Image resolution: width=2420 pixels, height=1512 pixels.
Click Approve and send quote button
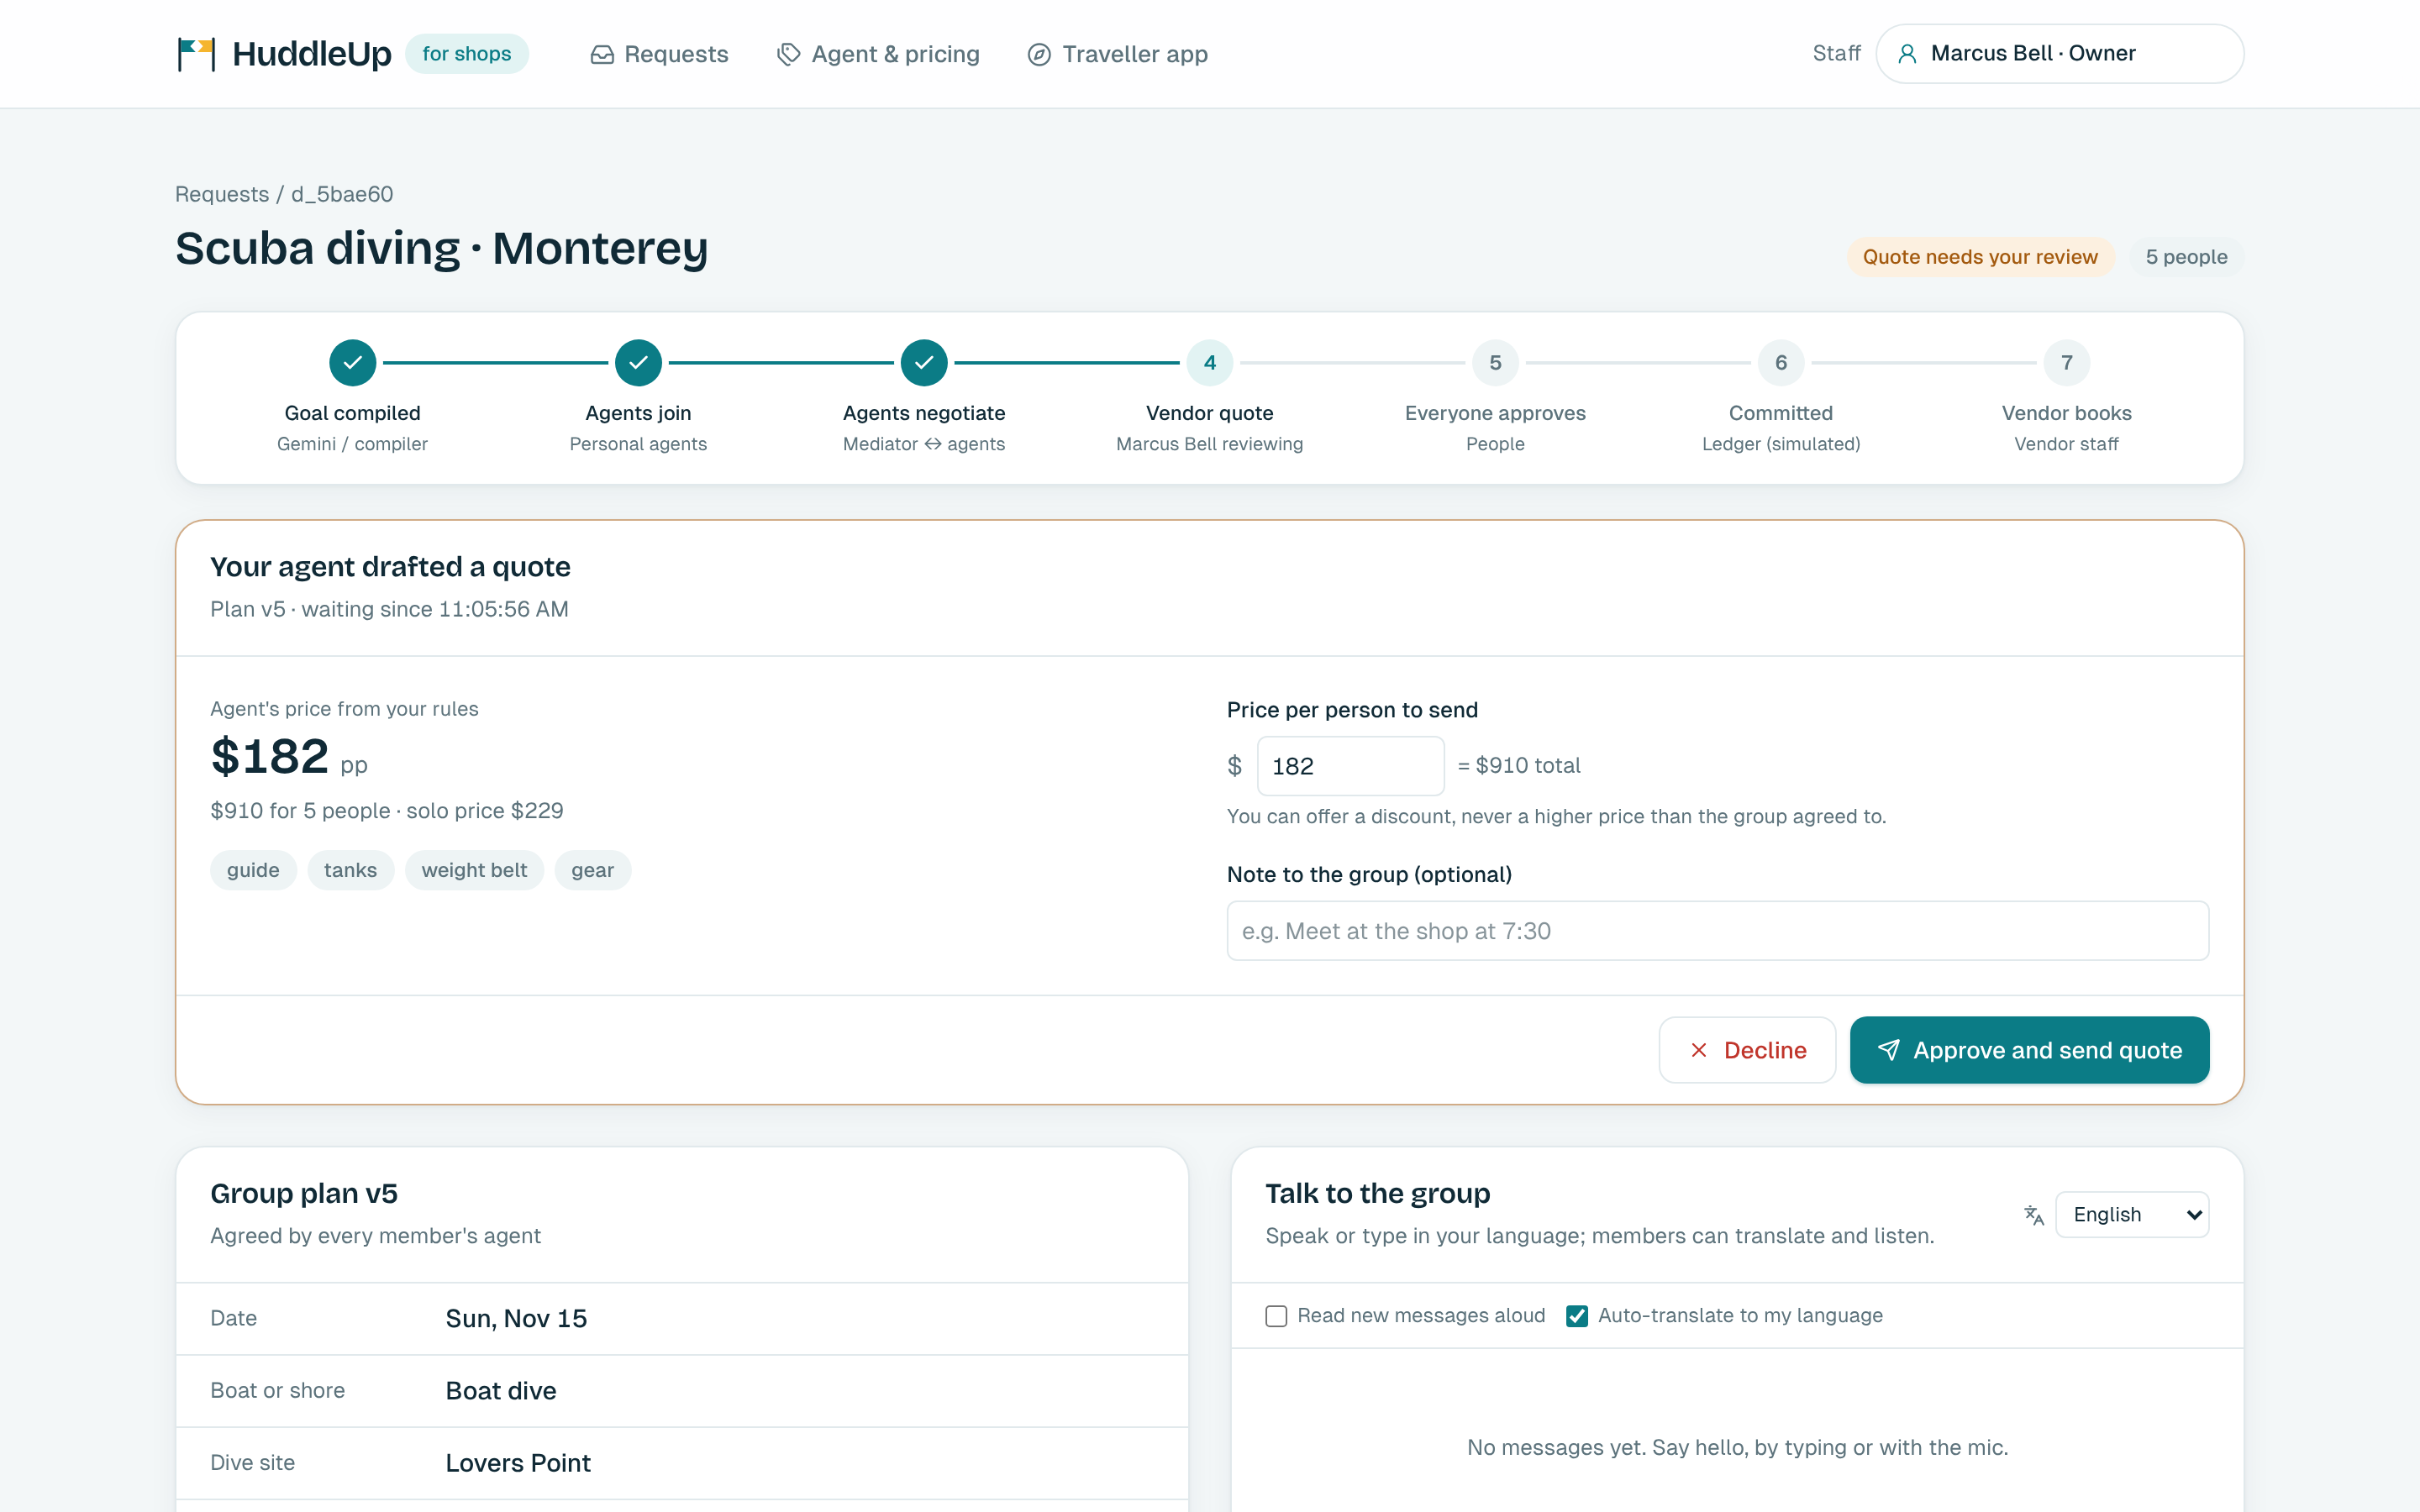(x=2030, y=1050)
